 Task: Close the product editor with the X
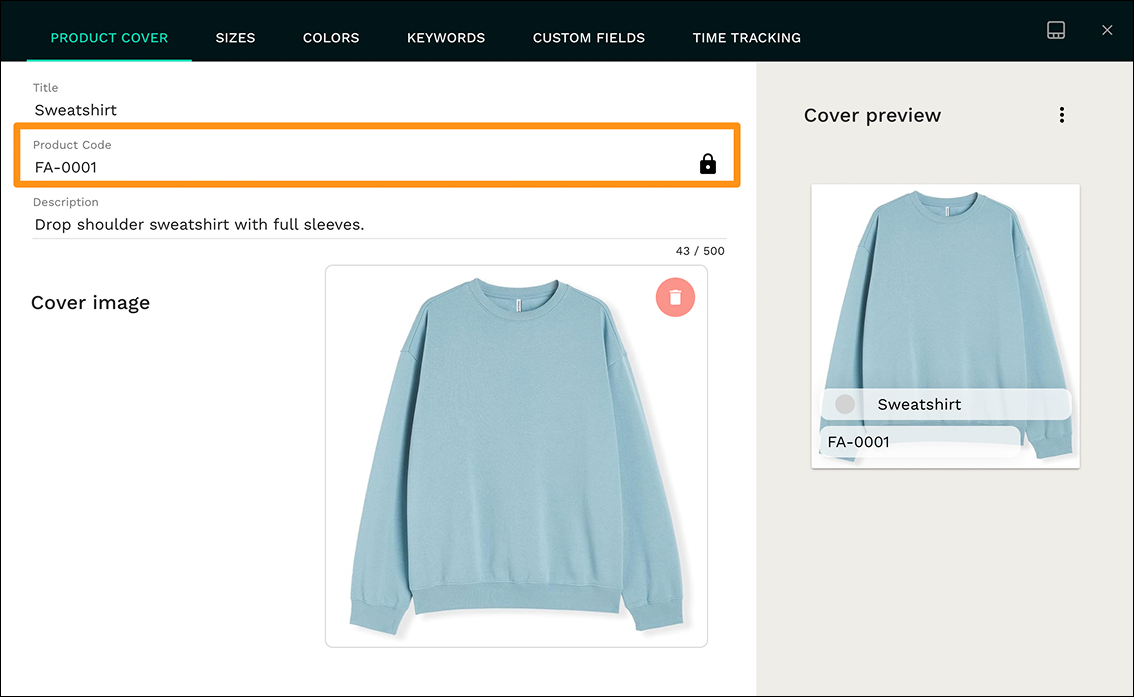click(1107, 30)
